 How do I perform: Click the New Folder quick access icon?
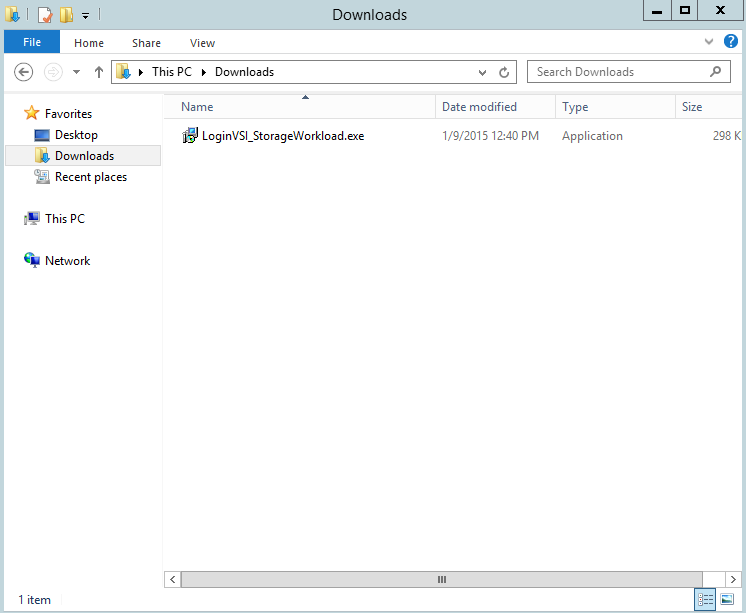tap(66, 15)
